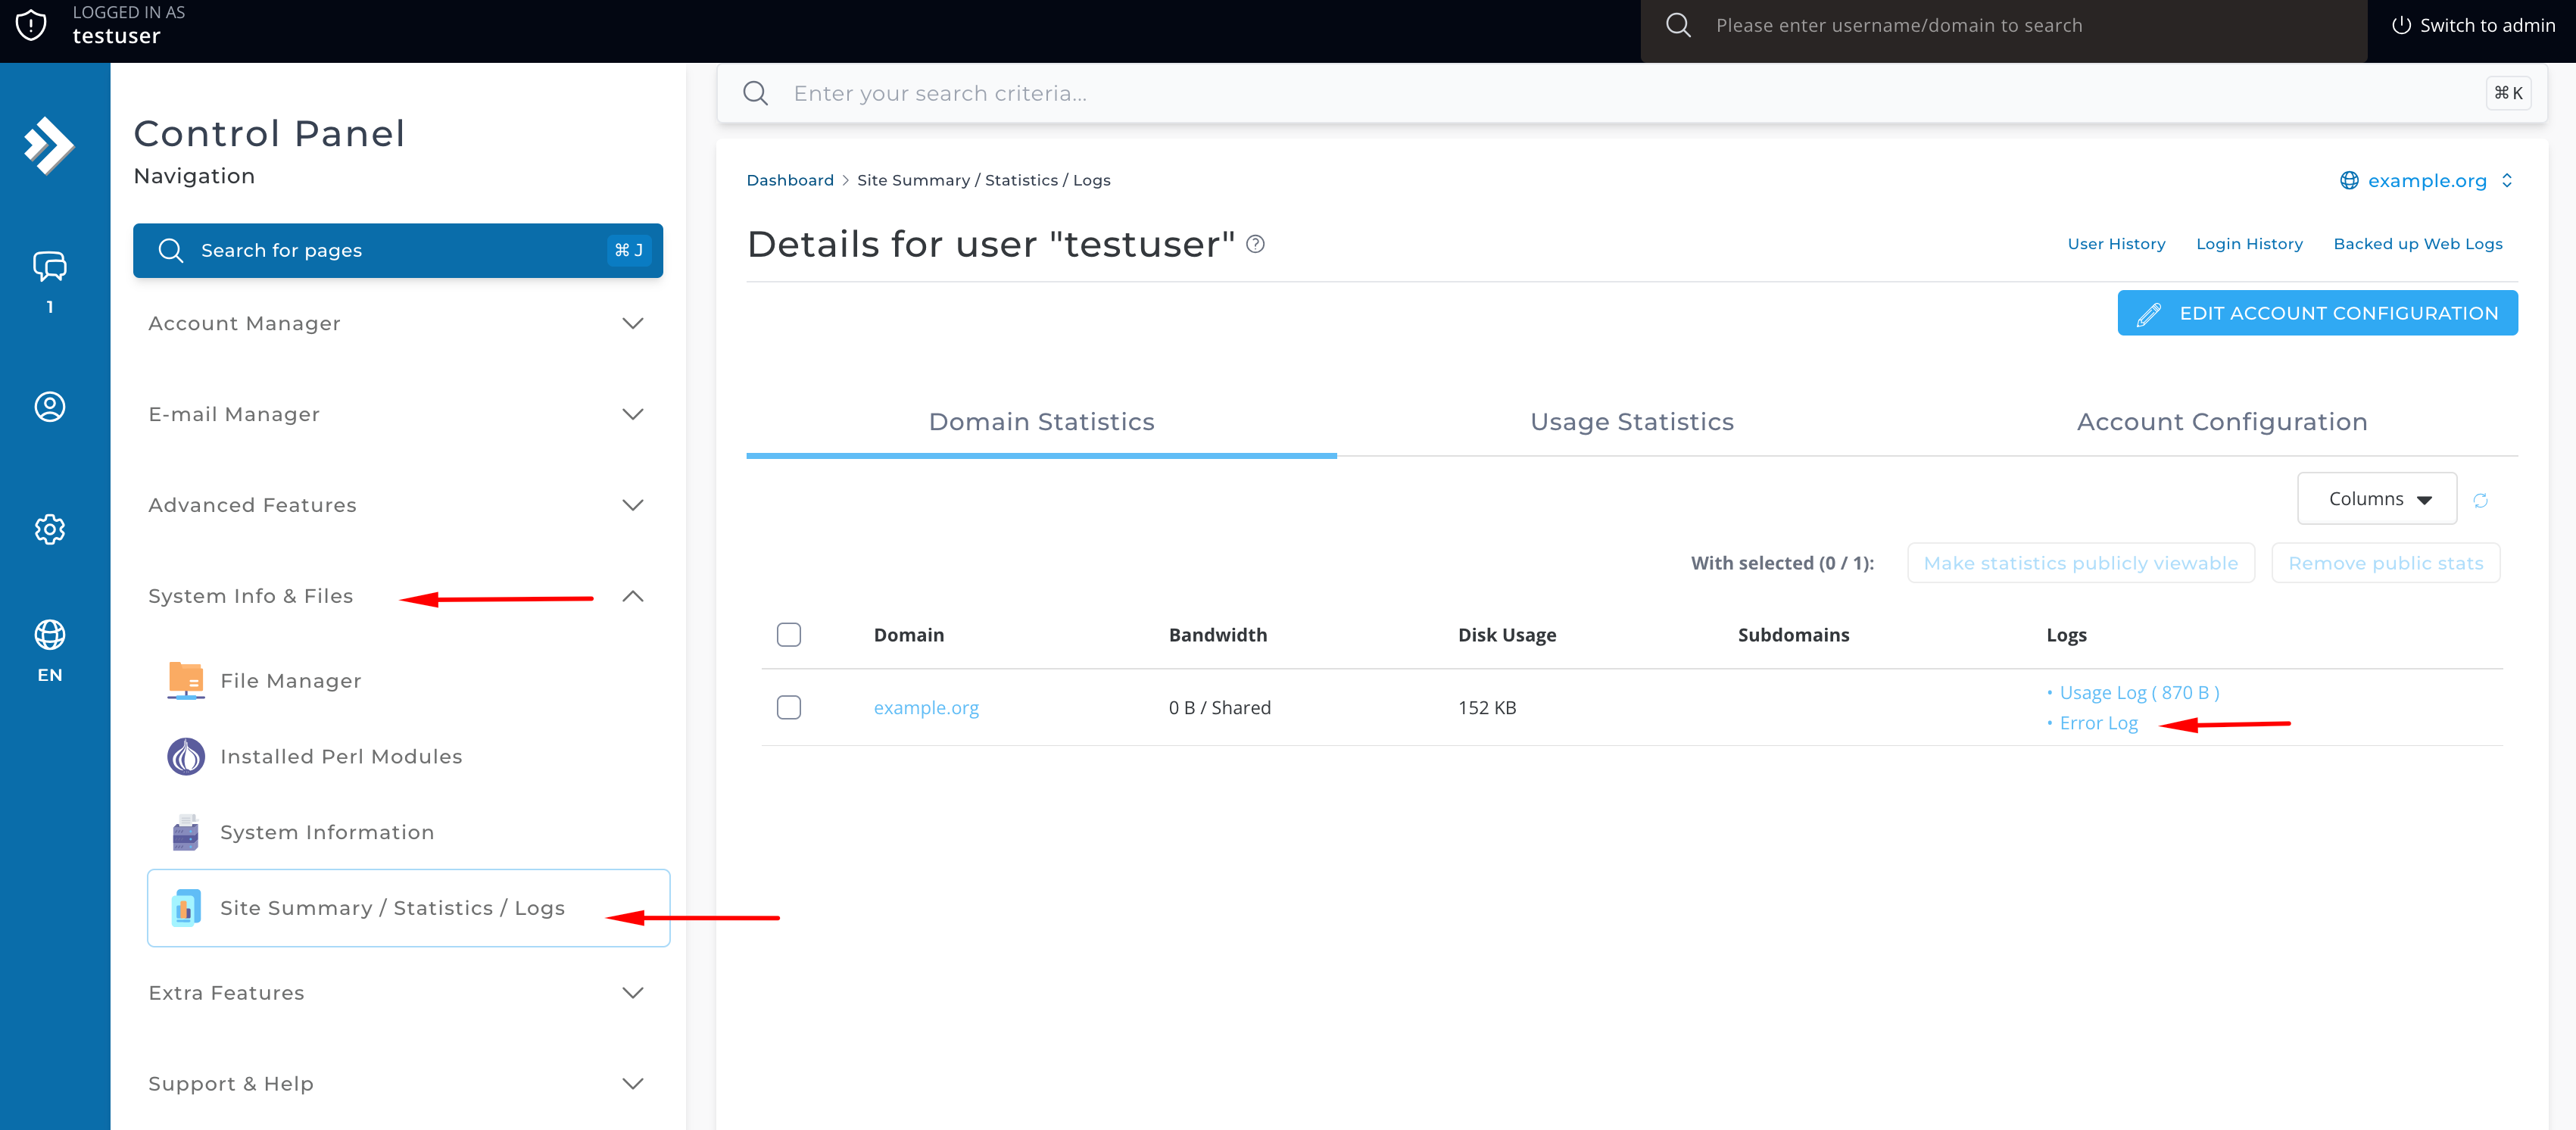The height and width of the screenshot is (1130, 2576).
Task: Click the System Information icon
Action: (x=186, y=832)
